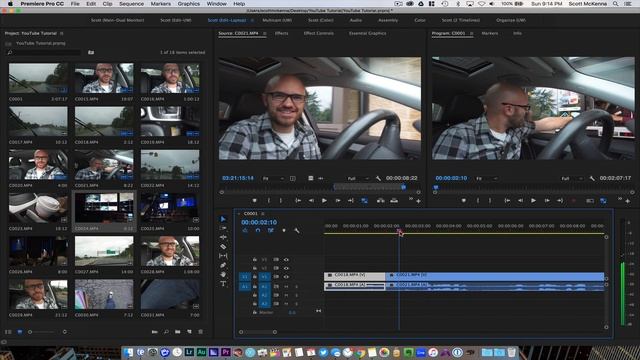Select the Track Select Forward tool
Viewport: 640px width, 360px height.
(223, 228)
